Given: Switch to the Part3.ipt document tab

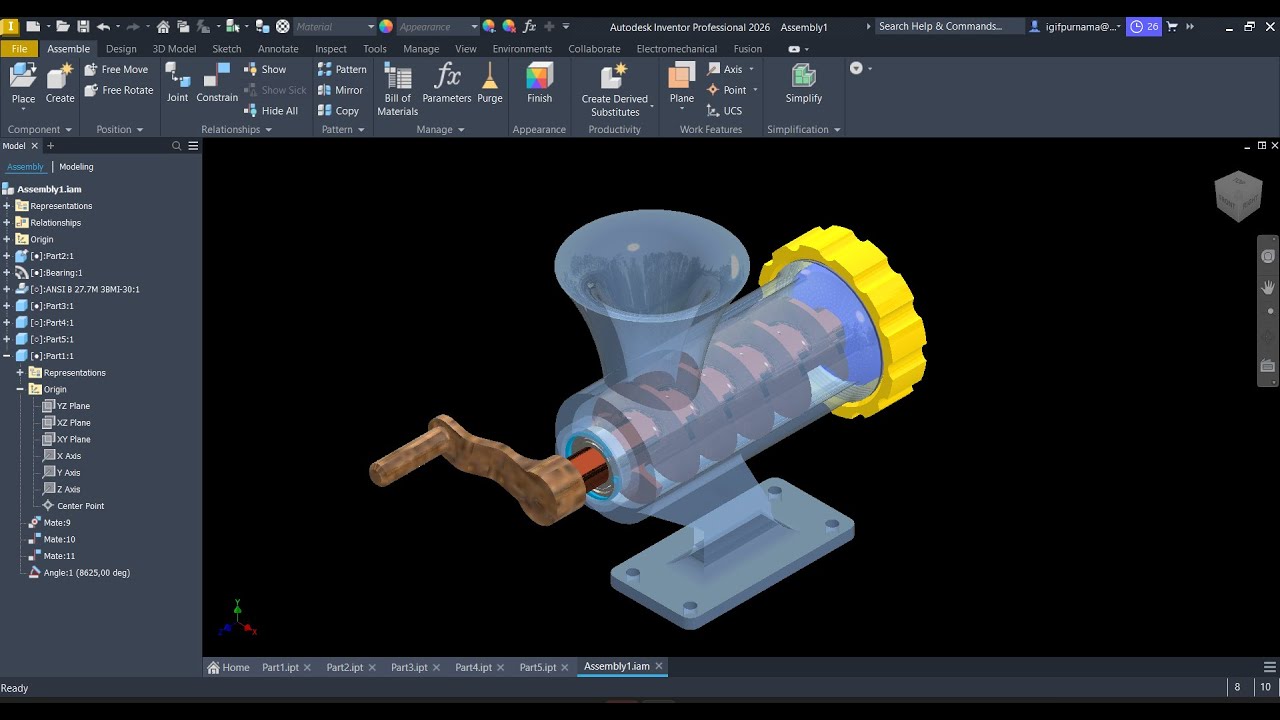Looking at the screenshot, I should (409, 667).
